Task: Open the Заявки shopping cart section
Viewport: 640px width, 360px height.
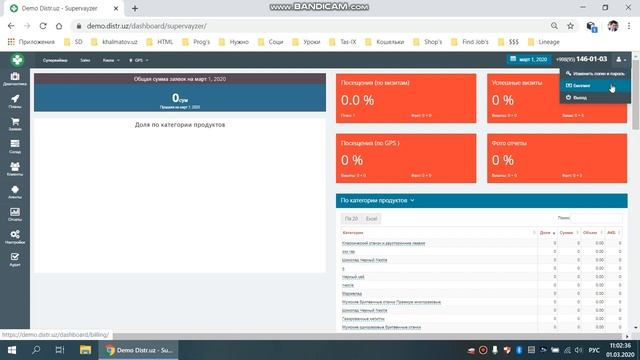Action: [x=15, y=124]
